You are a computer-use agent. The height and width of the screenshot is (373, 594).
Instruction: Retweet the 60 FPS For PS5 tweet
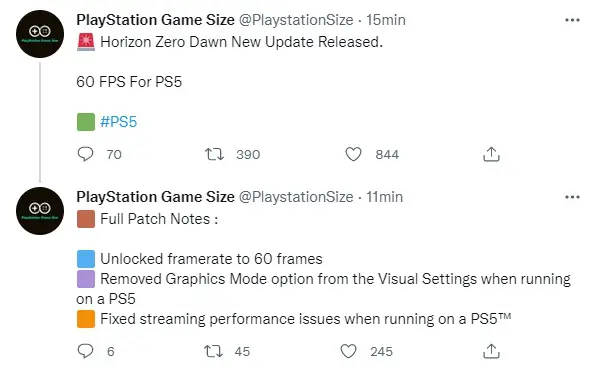point(214,154)
